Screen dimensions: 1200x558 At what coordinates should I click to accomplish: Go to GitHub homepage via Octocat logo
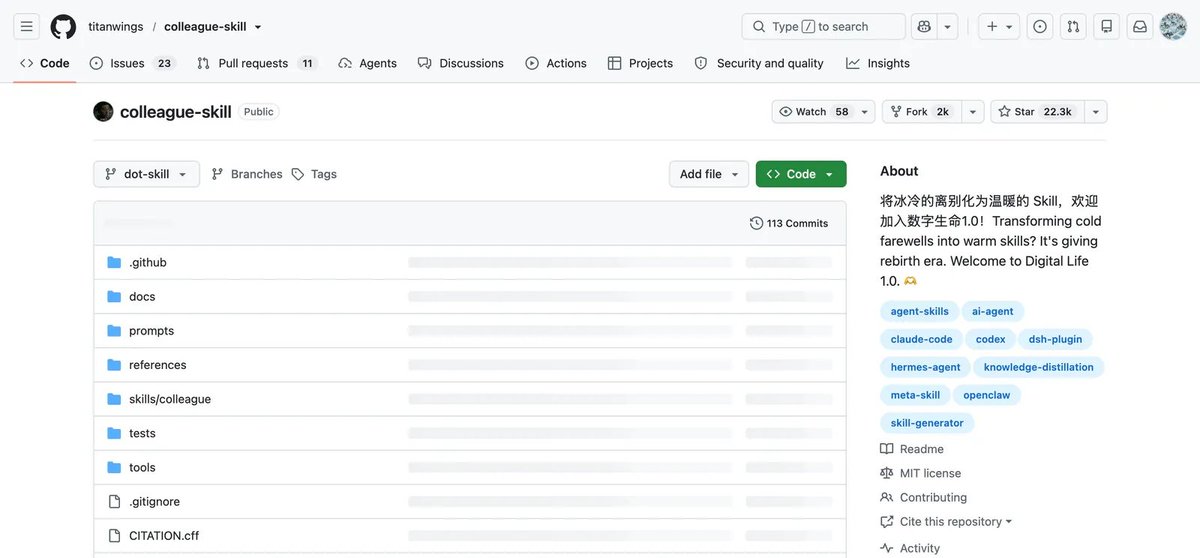pyautogui.click(x=63, y=27)
